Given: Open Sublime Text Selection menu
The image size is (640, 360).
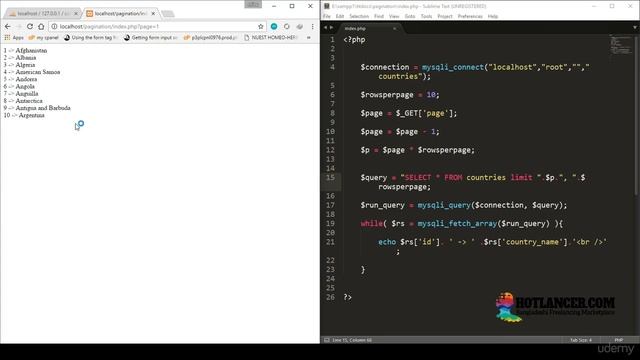Looking at the screenshot, I should [359, 16].
